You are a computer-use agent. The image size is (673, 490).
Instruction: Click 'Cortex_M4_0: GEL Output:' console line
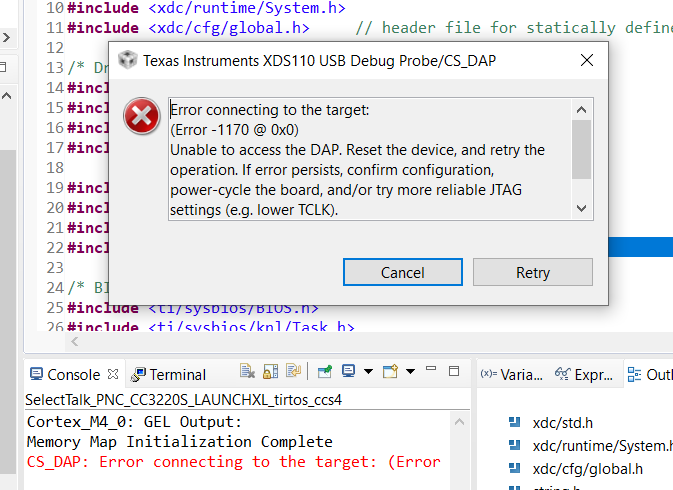click(134, 422)
